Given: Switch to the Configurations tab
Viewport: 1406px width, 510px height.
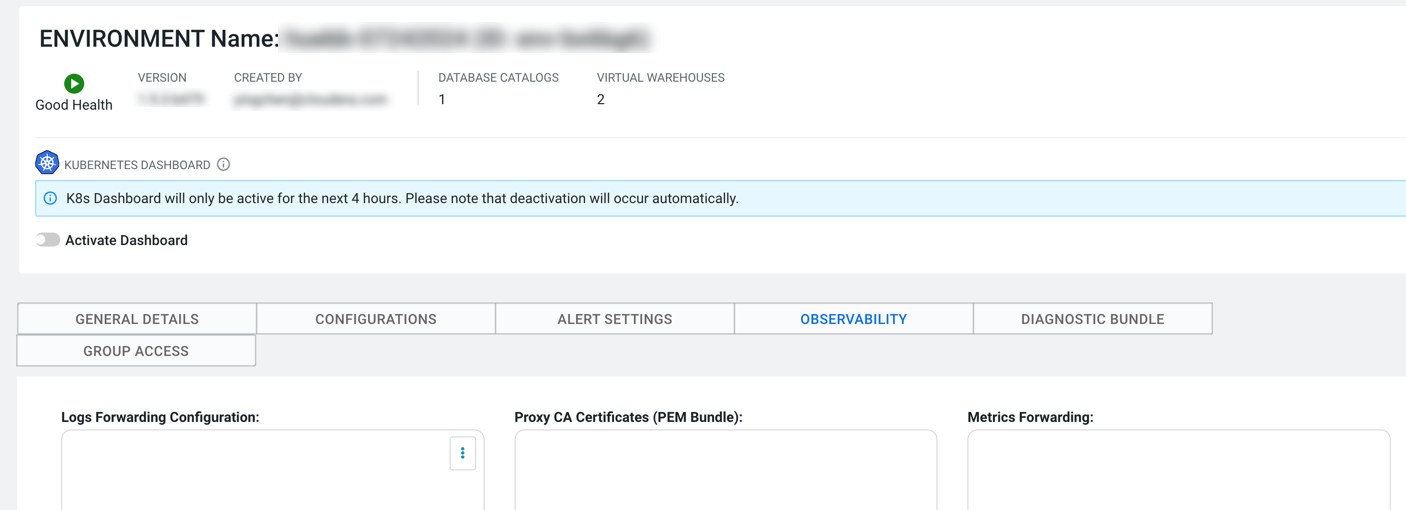Looking at the screenshot, I should click(376, 319).
